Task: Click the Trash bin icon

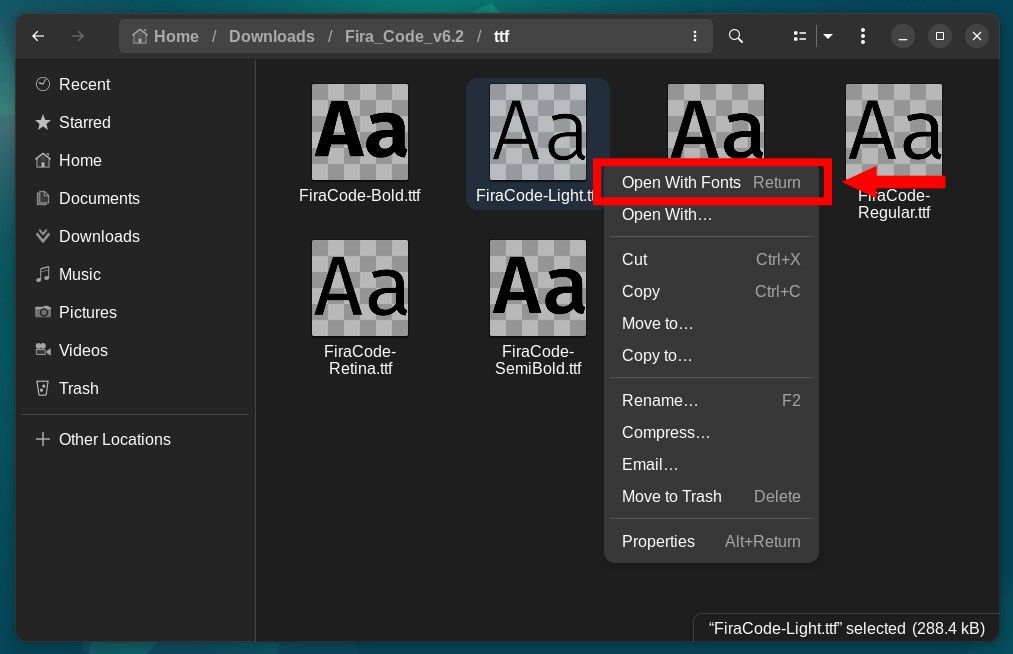Action: tap(43, 388)
